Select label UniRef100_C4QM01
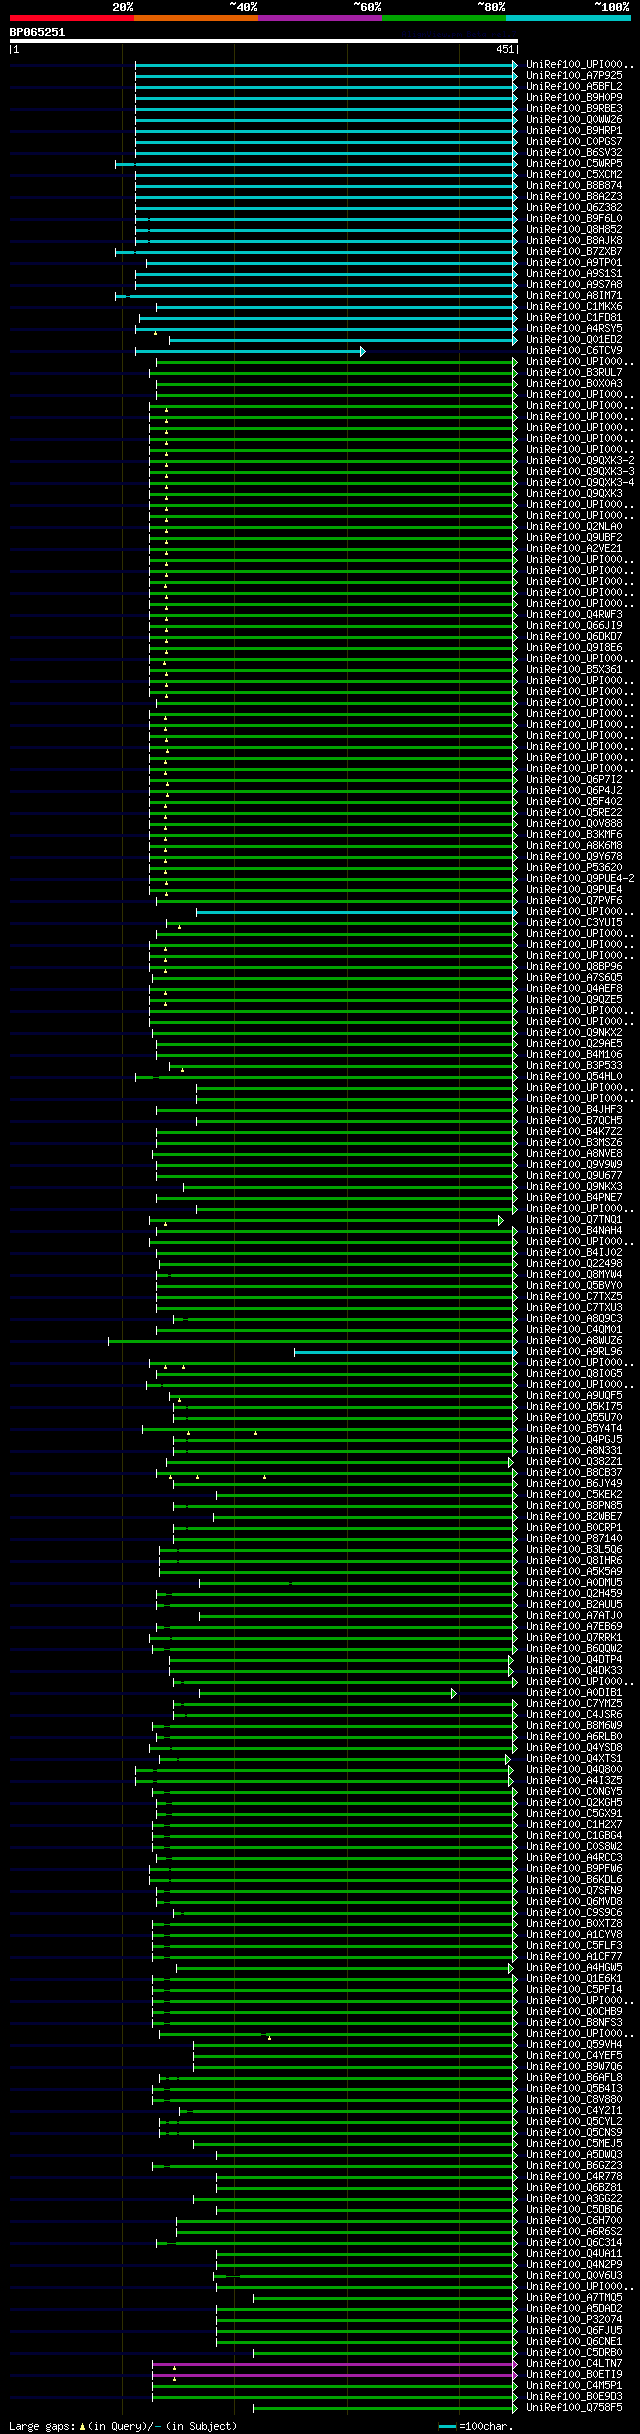The image size is (640, 2434). tap(574, 1331)
